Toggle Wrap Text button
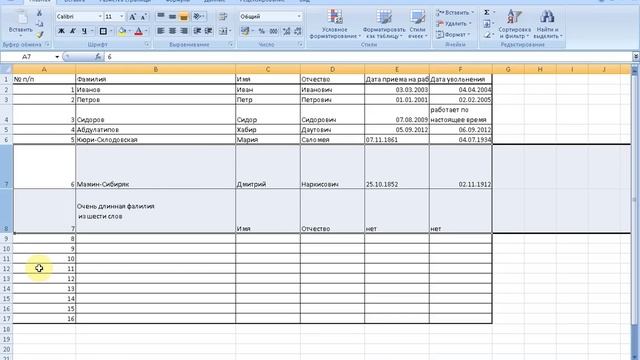This screenshot has height=360, width=640. tap(223, 16)
